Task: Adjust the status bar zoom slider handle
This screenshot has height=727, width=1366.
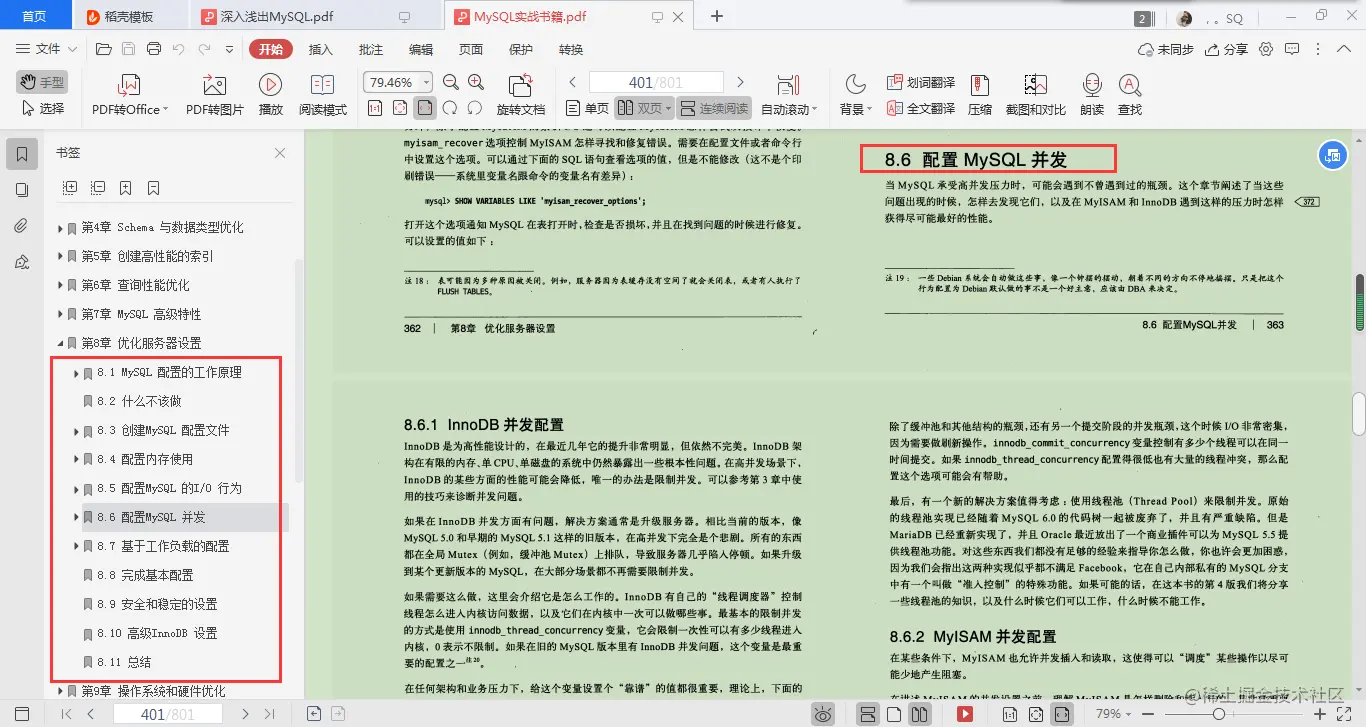Action: 1219,714
